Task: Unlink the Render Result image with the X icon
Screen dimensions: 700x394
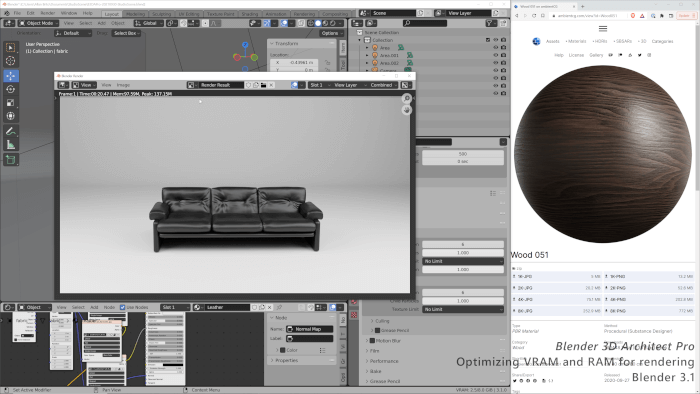Action: (x=271, y=85)
